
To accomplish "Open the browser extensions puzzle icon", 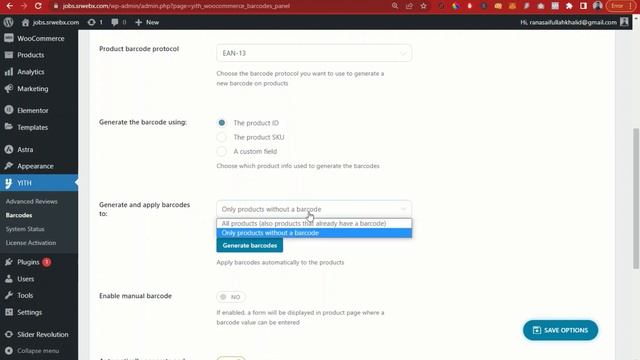I will click(x=569, y=6).
